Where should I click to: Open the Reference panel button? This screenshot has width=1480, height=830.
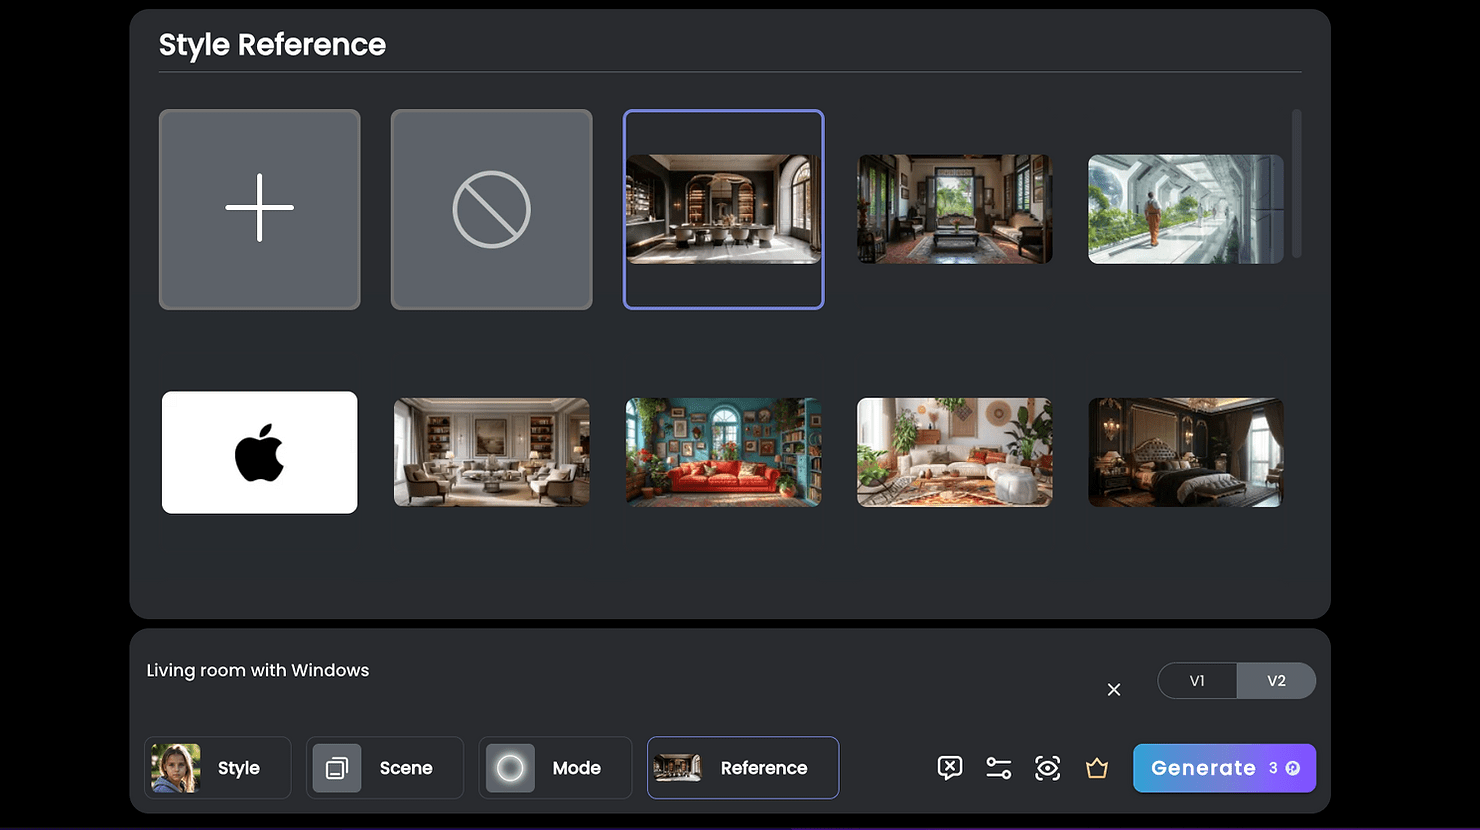[x=743, y=768]
